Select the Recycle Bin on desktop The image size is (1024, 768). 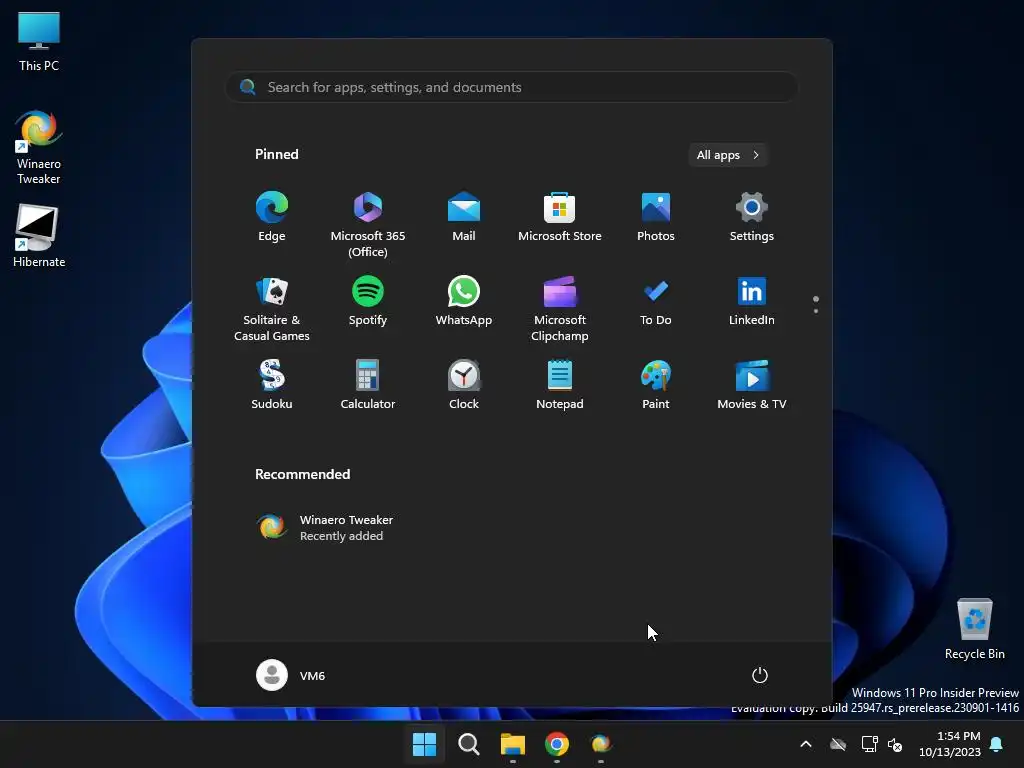974,630
